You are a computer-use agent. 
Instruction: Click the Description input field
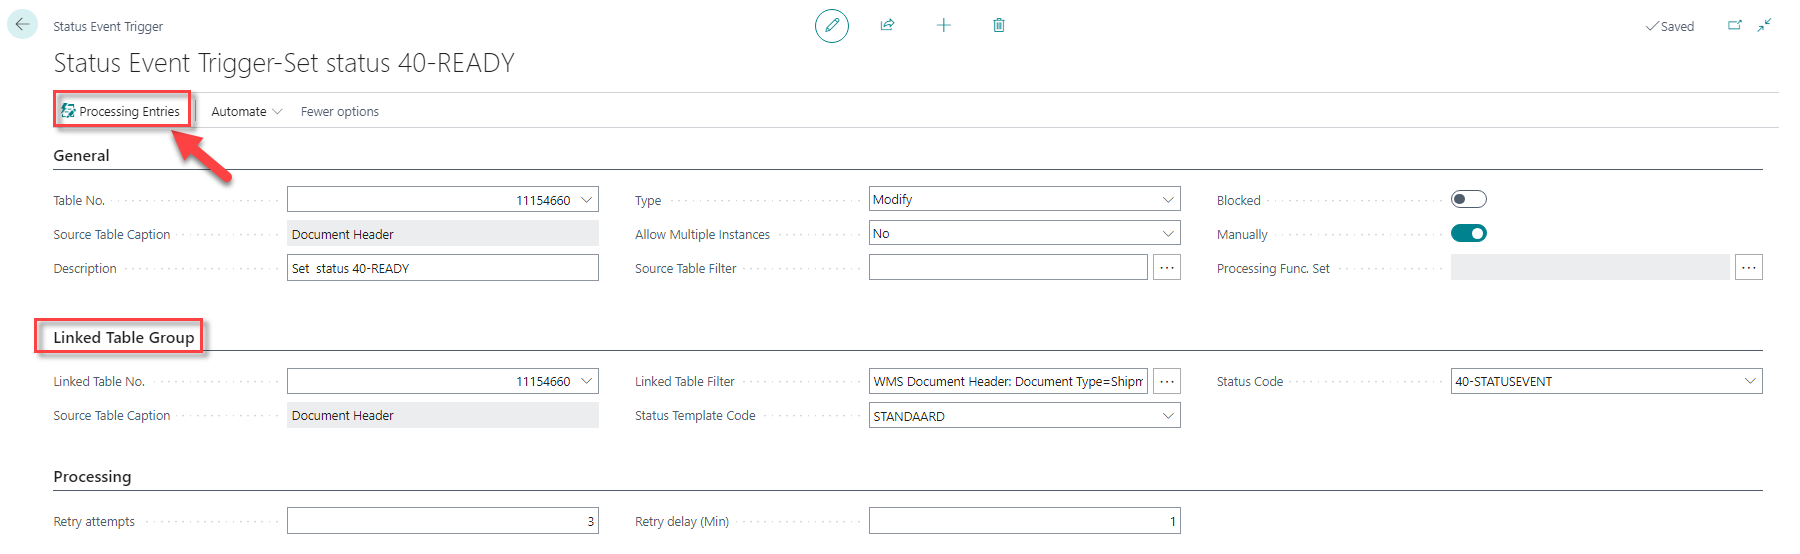click(442, 268)
